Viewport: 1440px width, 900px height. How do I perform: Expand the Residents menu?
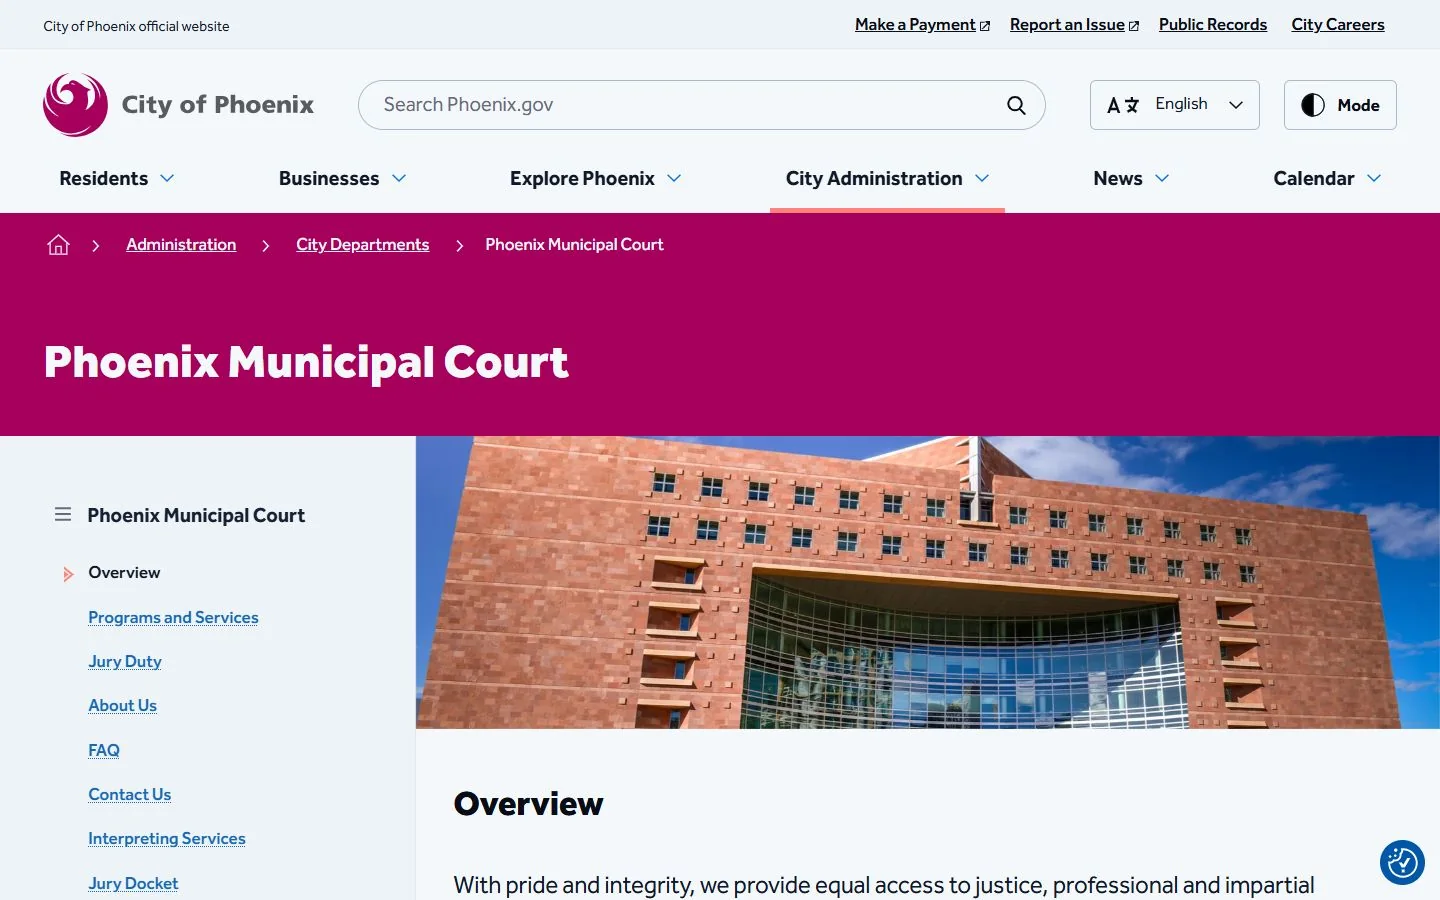coord(117,178)
